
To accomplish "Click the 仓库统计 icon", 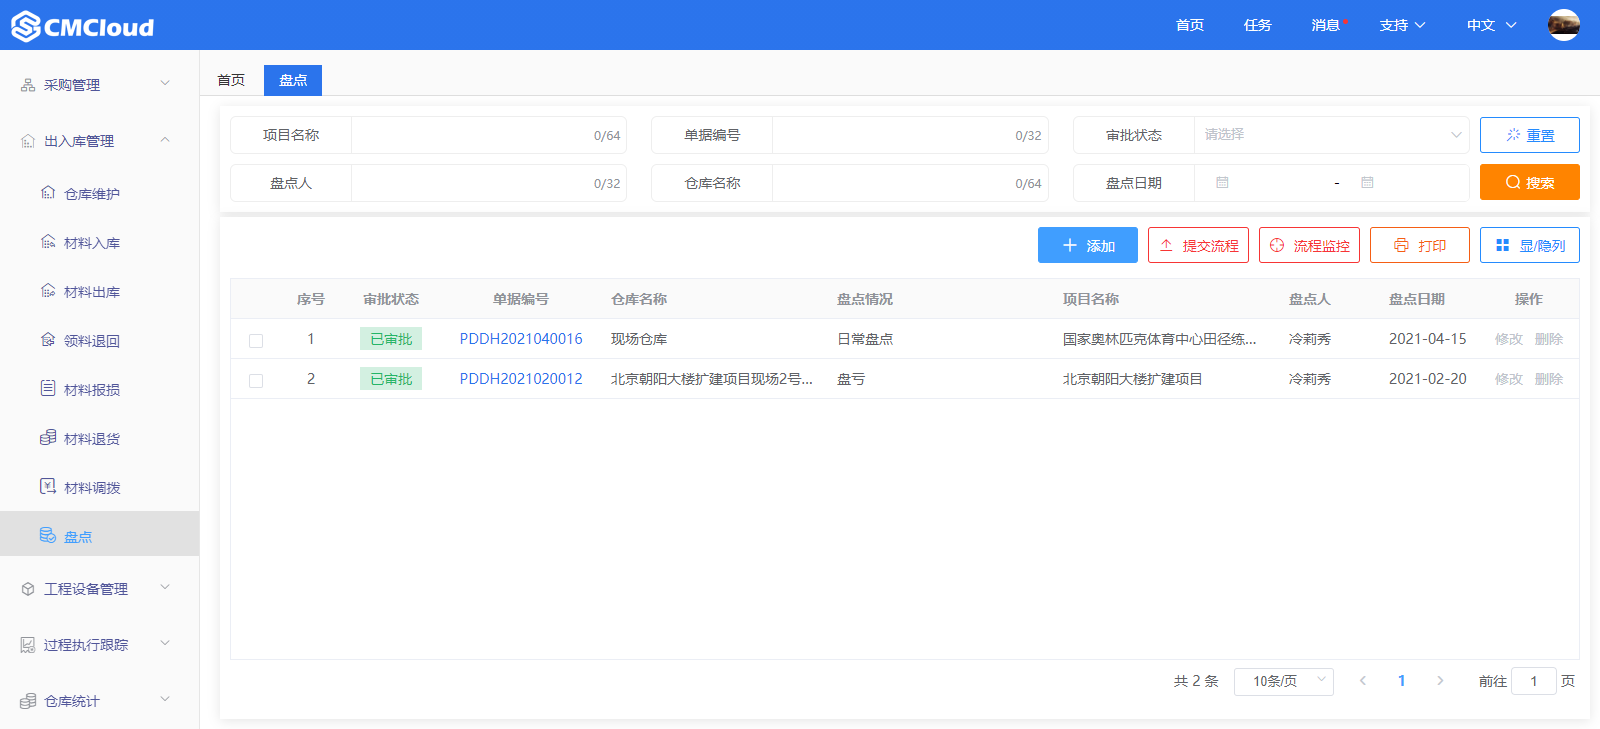I will [28, 701].
